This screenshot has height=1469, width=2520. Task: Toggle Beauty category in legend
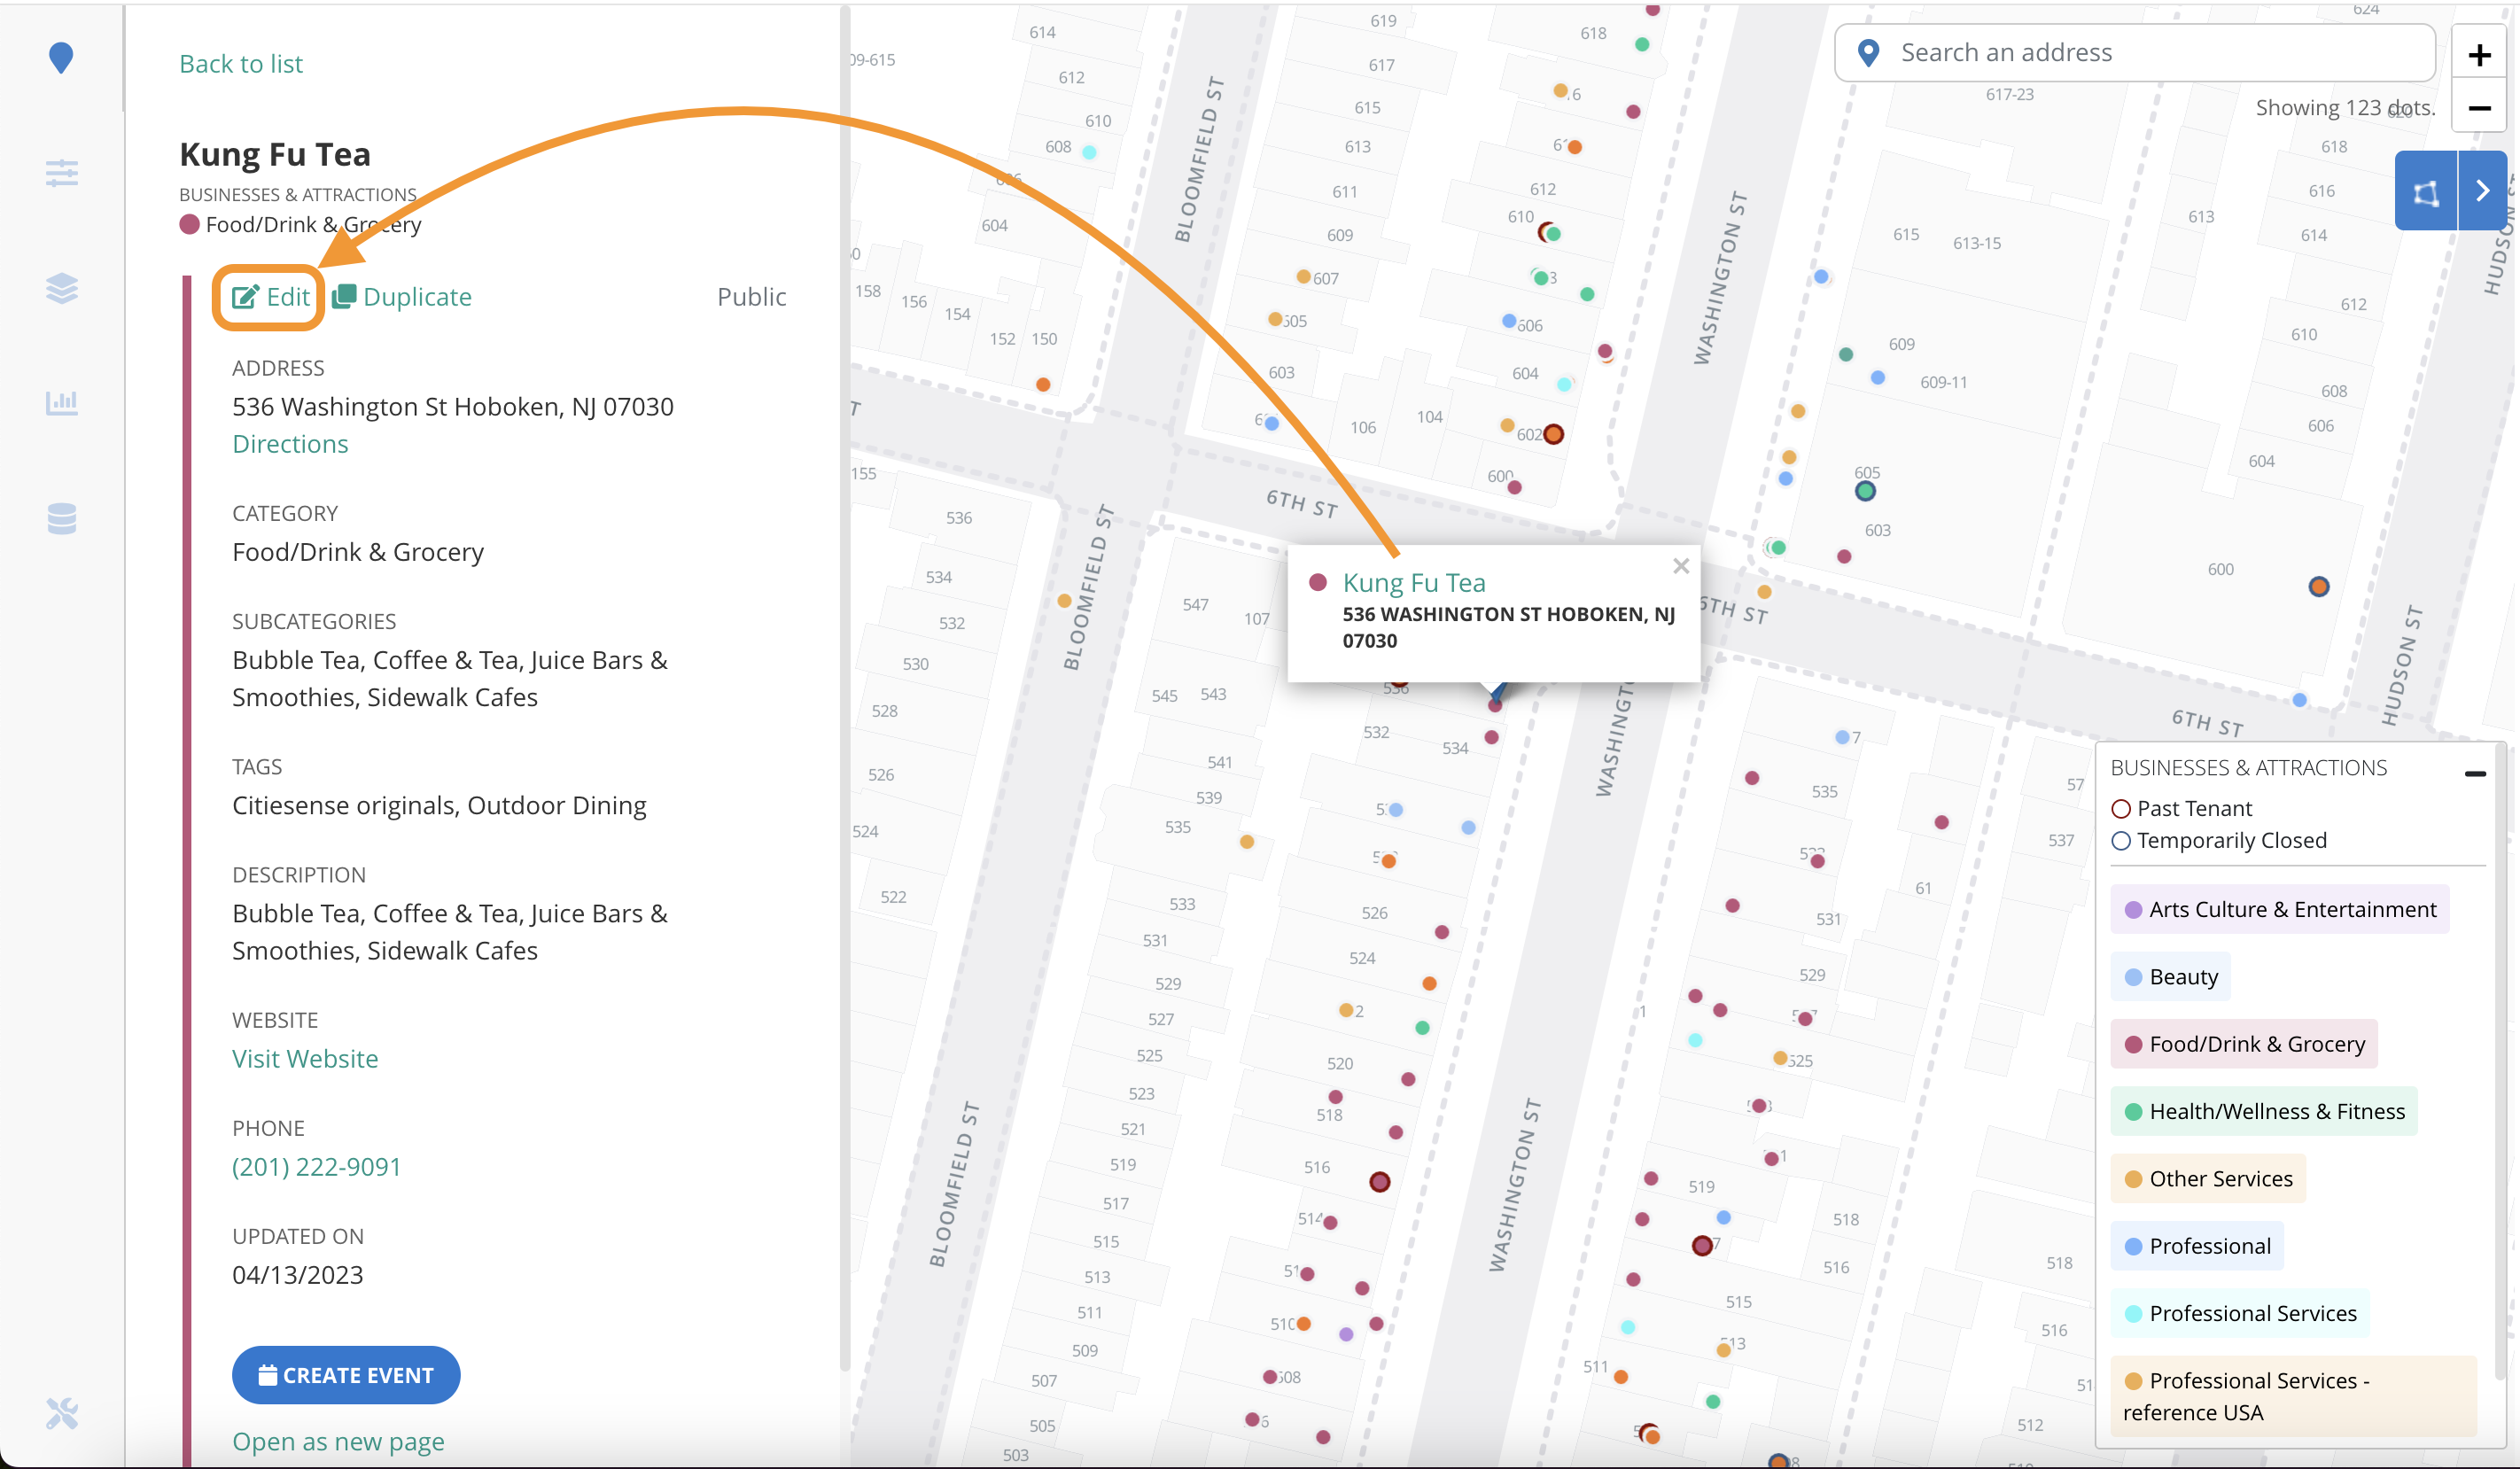2170,976
